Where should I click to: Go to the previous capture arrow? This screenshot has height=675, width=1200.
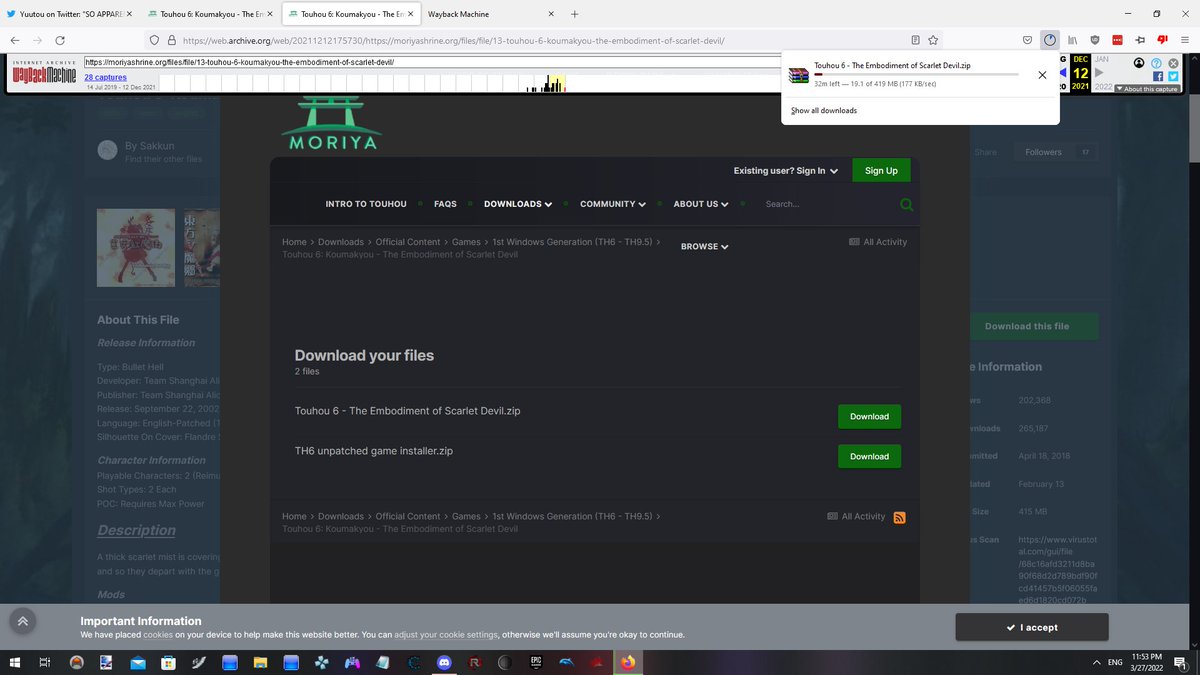coord(1063,73)
